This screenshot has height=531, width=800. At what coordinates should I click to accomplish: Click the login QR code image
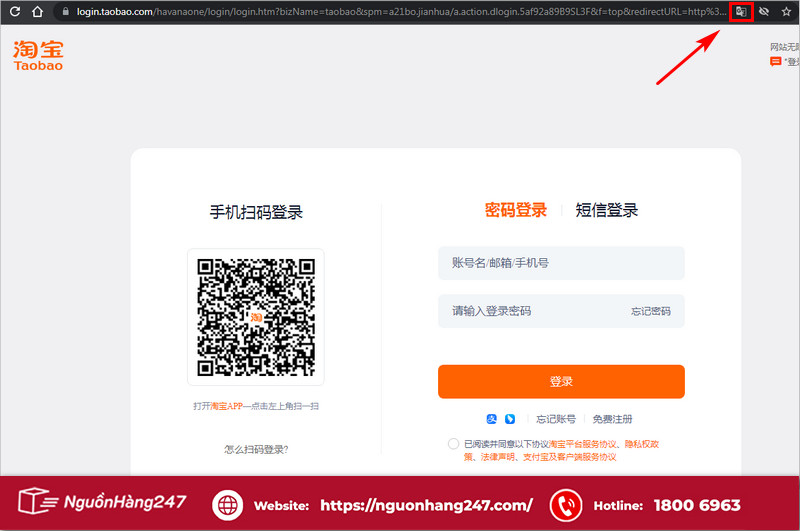[x=256, y=317]
